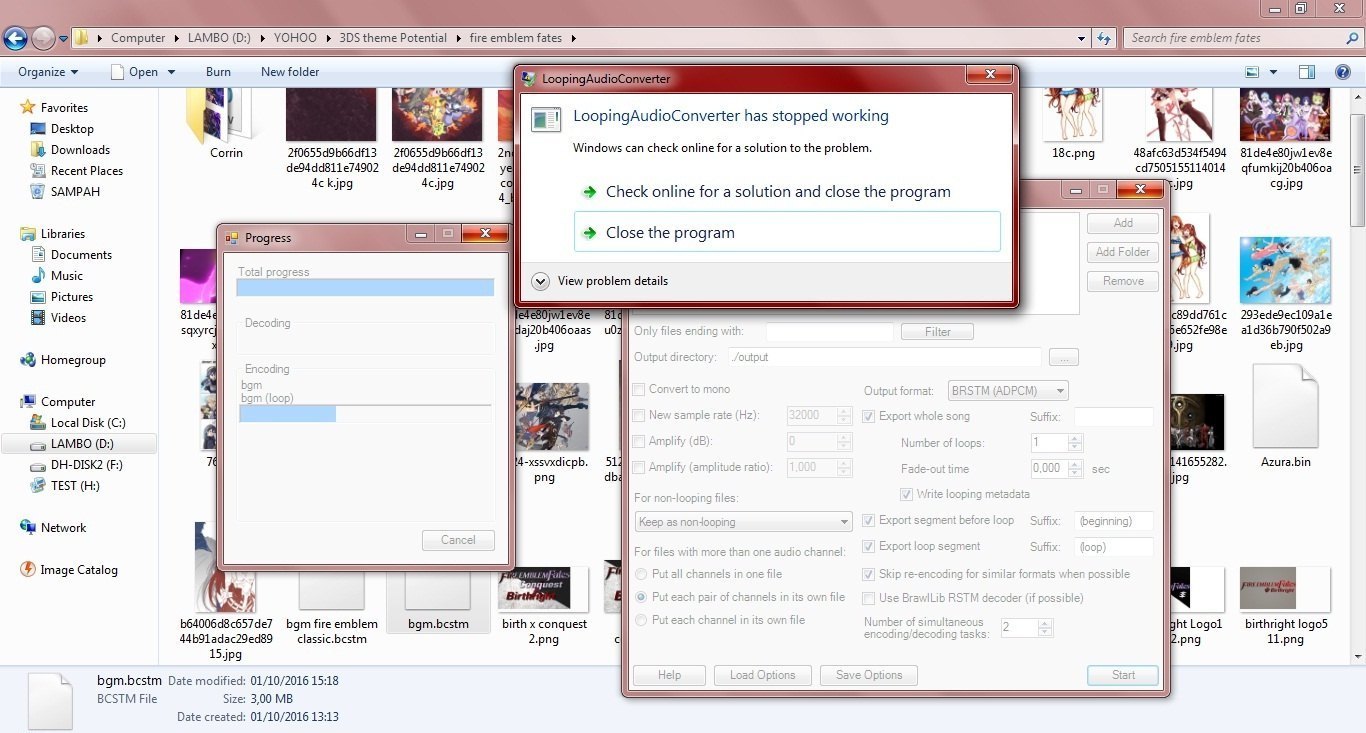Image resolution: width=1366 pixels, height=733 pixels.
Task: Refresh the fire emblem fates folder view
Action: 1104,38
